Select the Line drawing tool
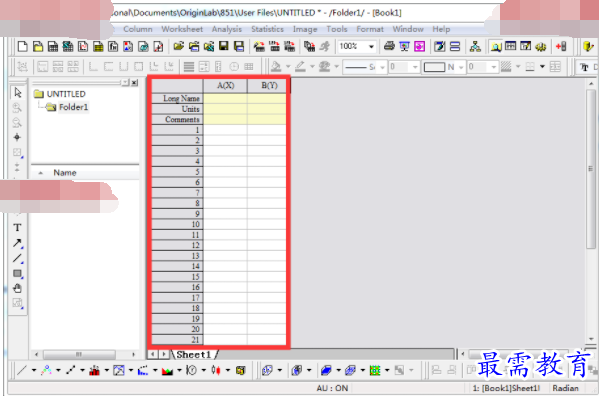 (17, 258)
